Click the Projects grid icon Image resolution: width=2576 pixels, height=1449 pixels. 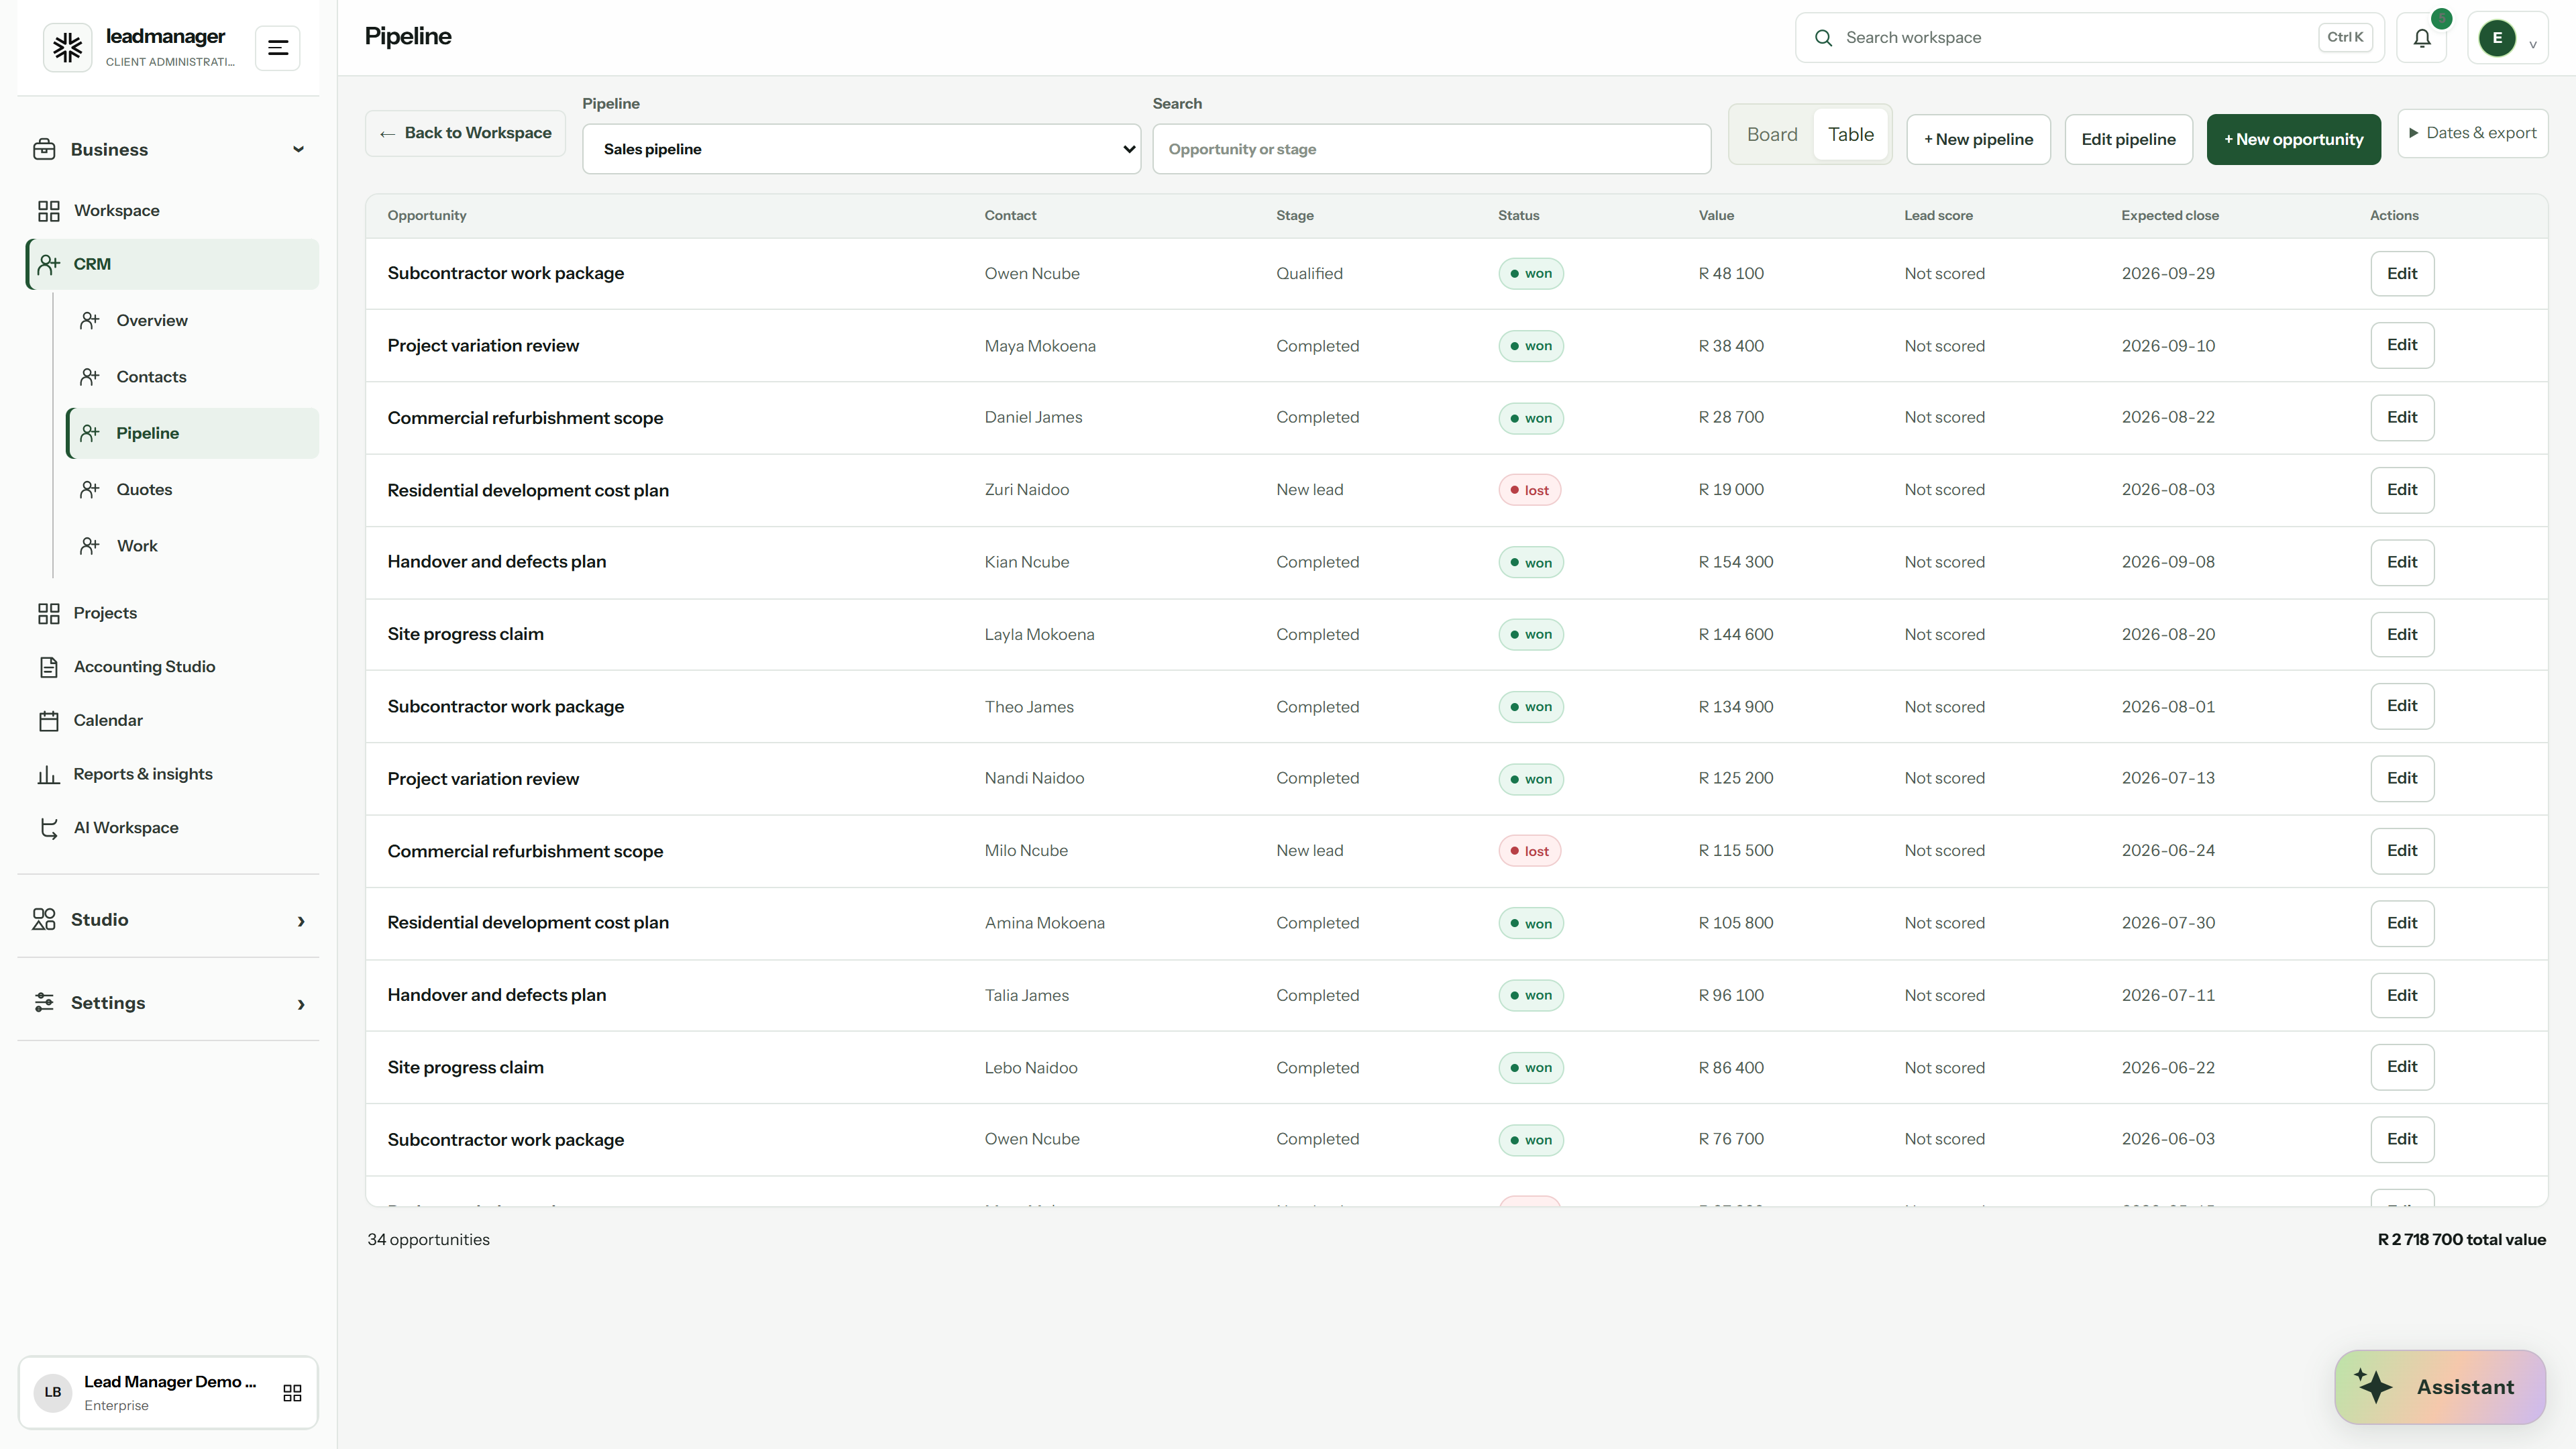pyautogui.click(x=48, y=613)
